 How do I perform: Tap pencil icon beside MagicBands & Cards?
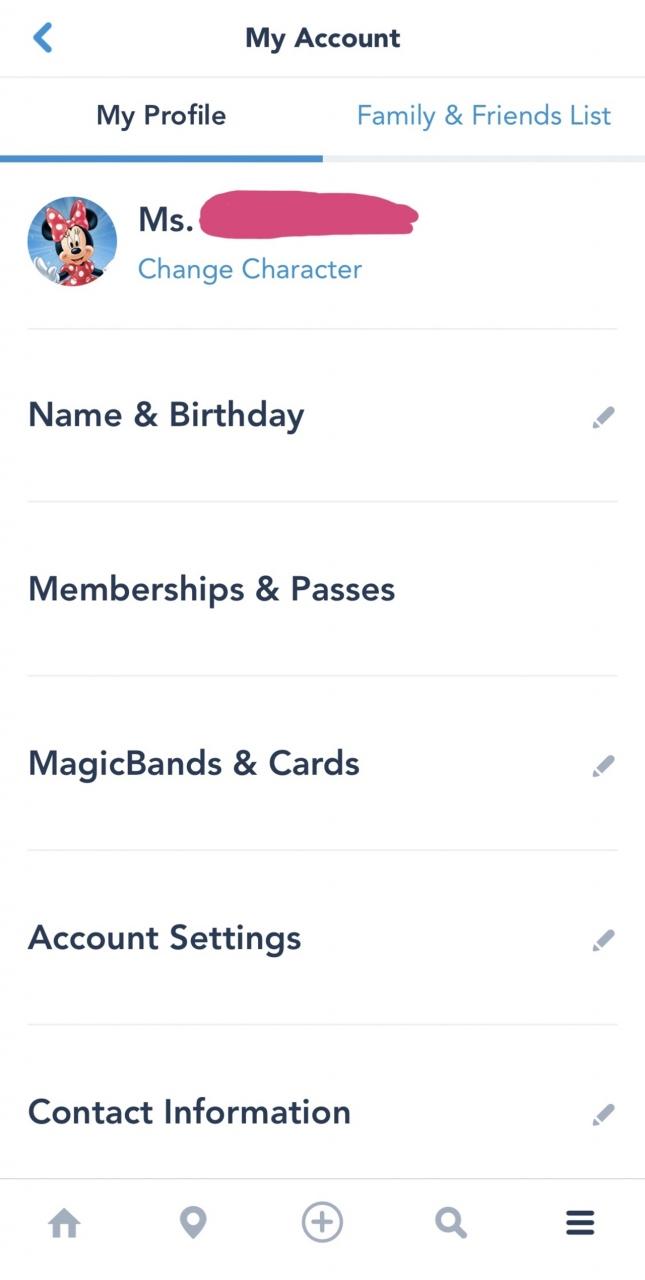click(x=603, y=766)
